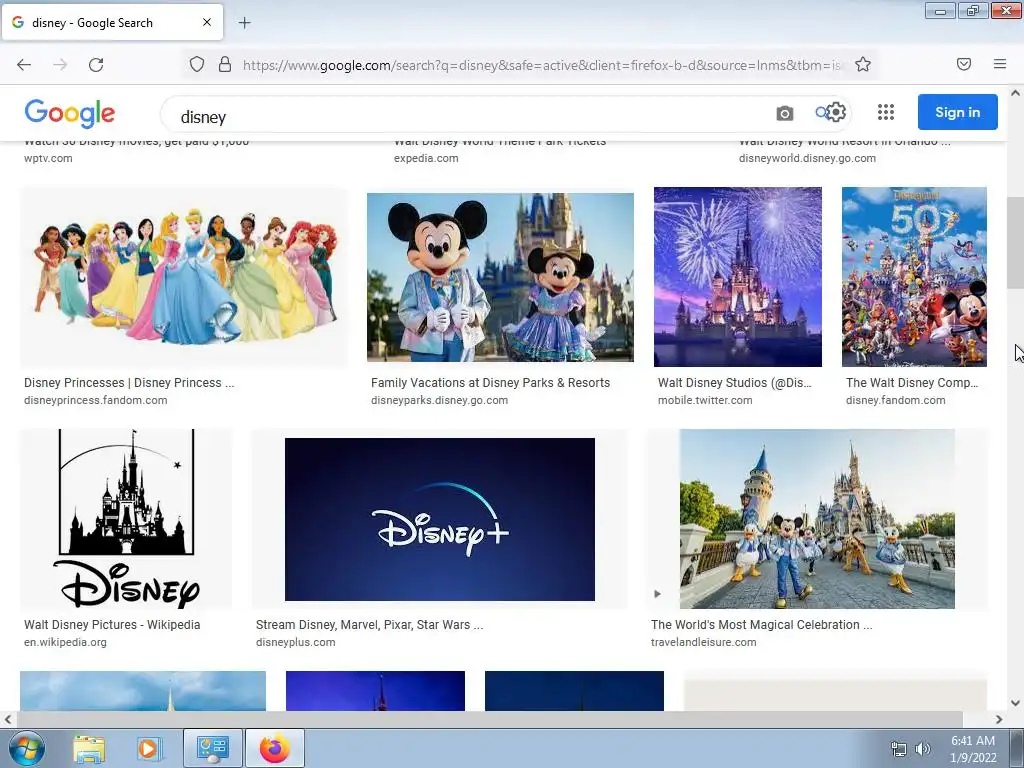Click 'Family Vacations at Disney Parks & Resorts'
Viewport: 1024px width, 768px height.
490,383
